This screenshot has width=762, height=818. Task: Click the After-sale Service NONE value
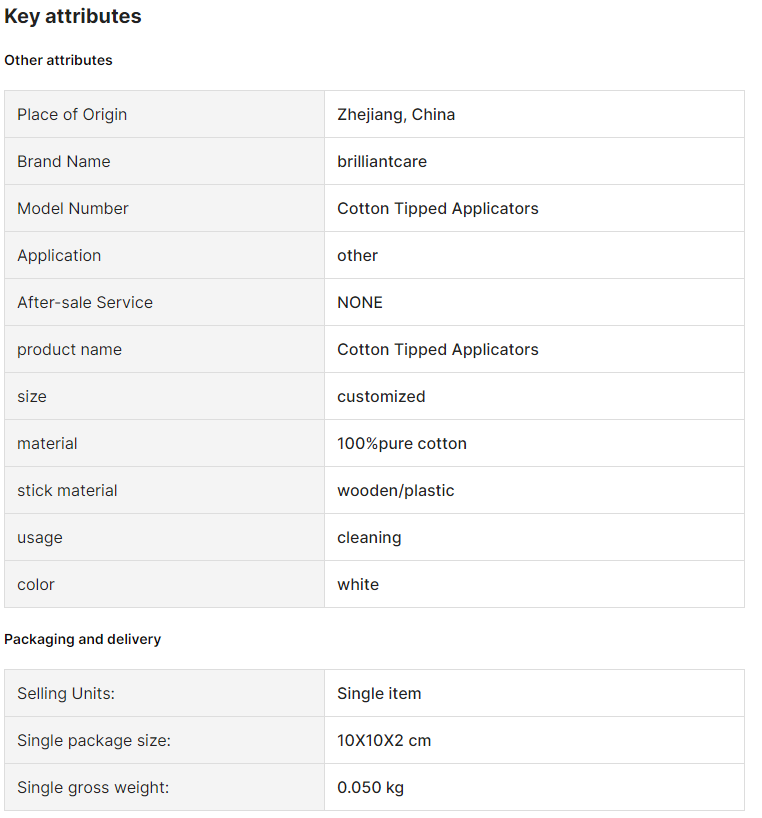click(360, 302)
